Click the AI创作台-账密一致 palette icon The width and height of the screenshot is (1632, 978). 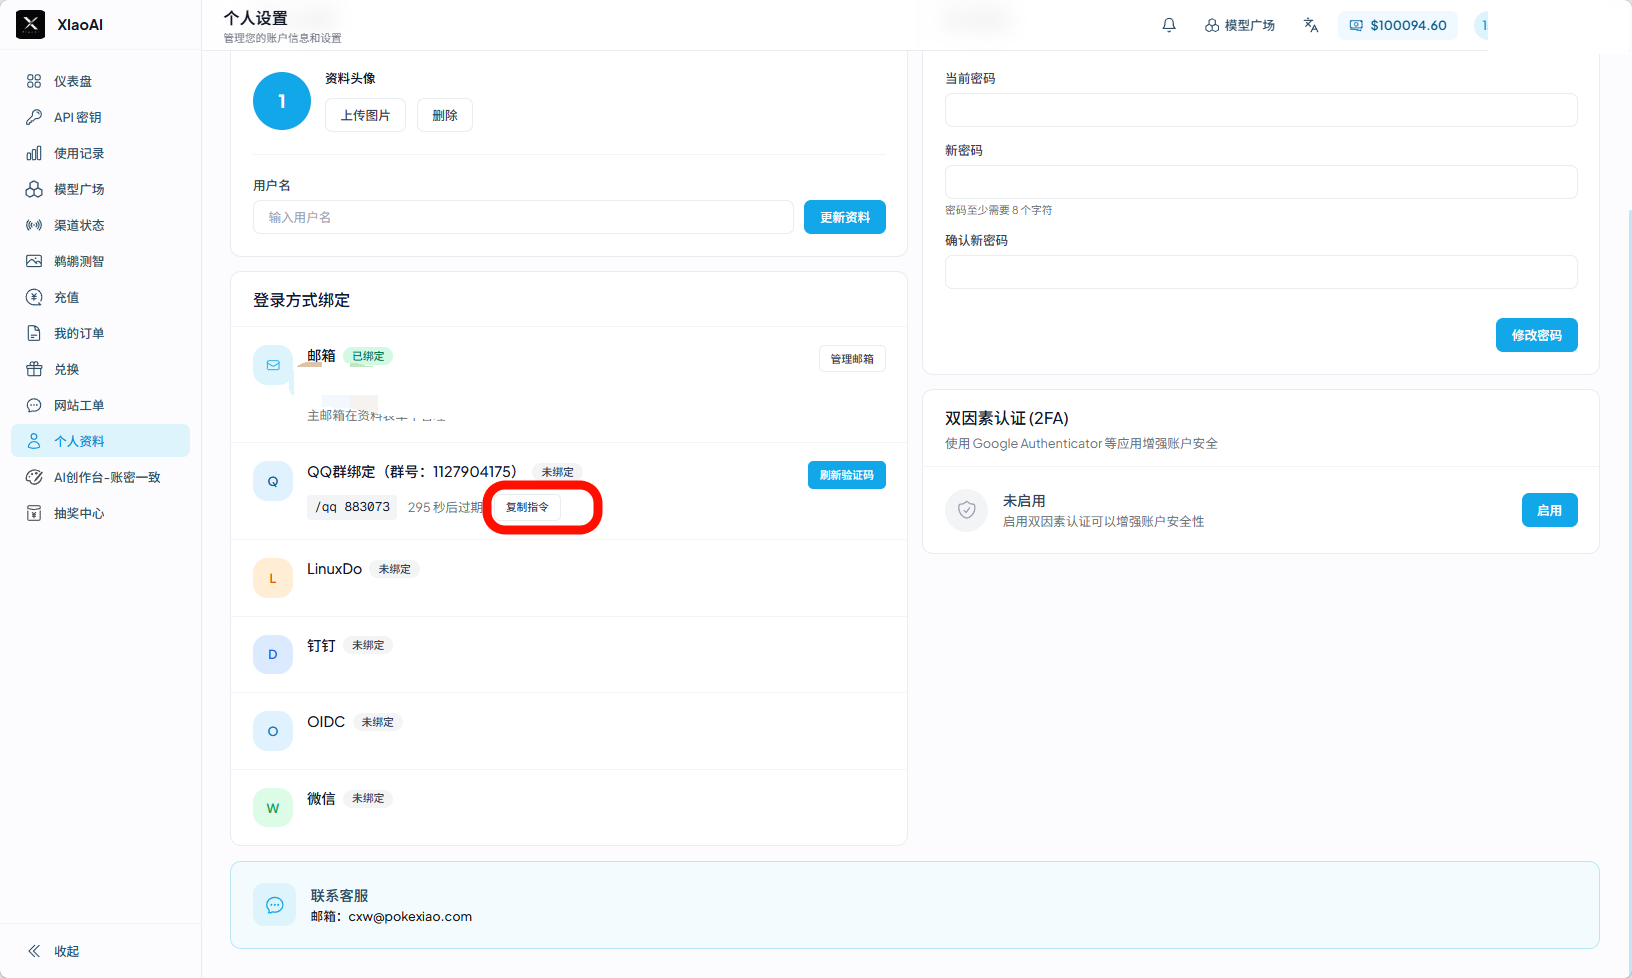coord(34,477)
